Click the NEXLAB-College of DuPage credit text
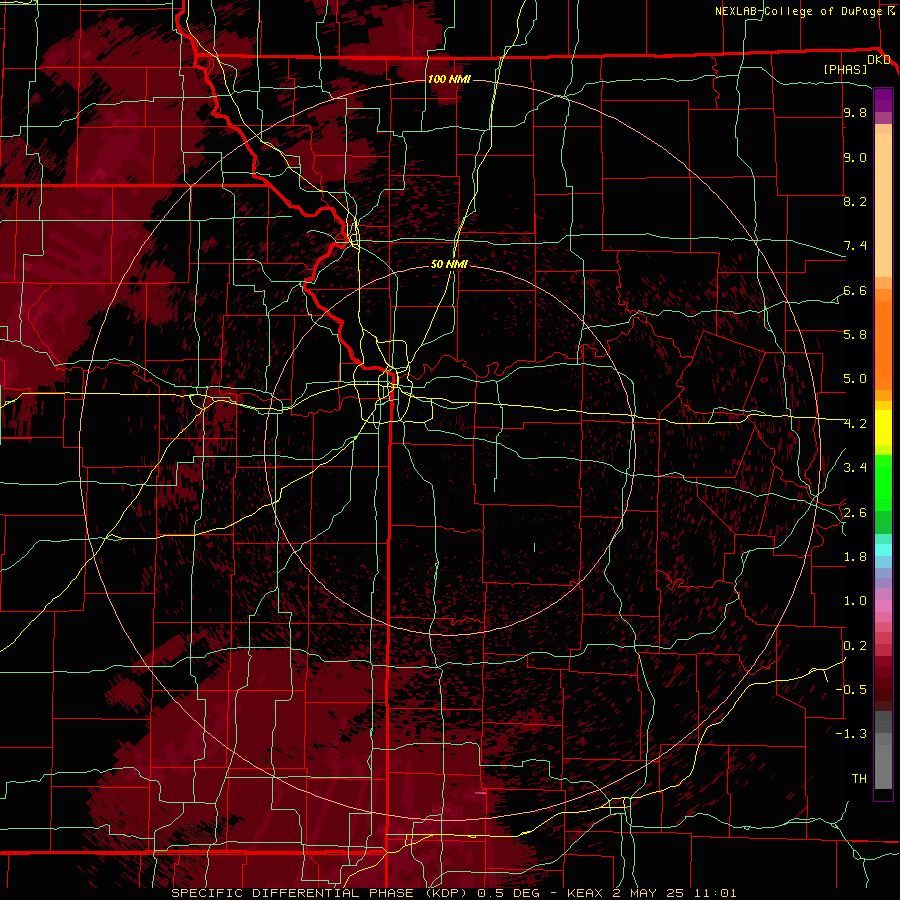 click(799, 11)
